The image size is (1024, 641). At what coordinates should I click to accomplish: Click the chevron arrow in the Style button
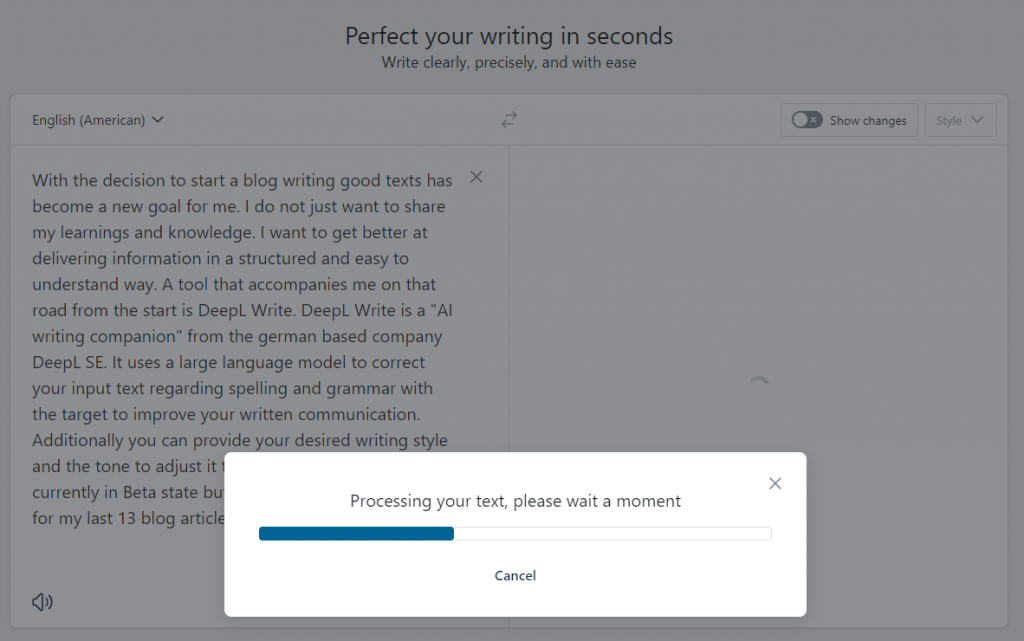(x=977, y=121)
